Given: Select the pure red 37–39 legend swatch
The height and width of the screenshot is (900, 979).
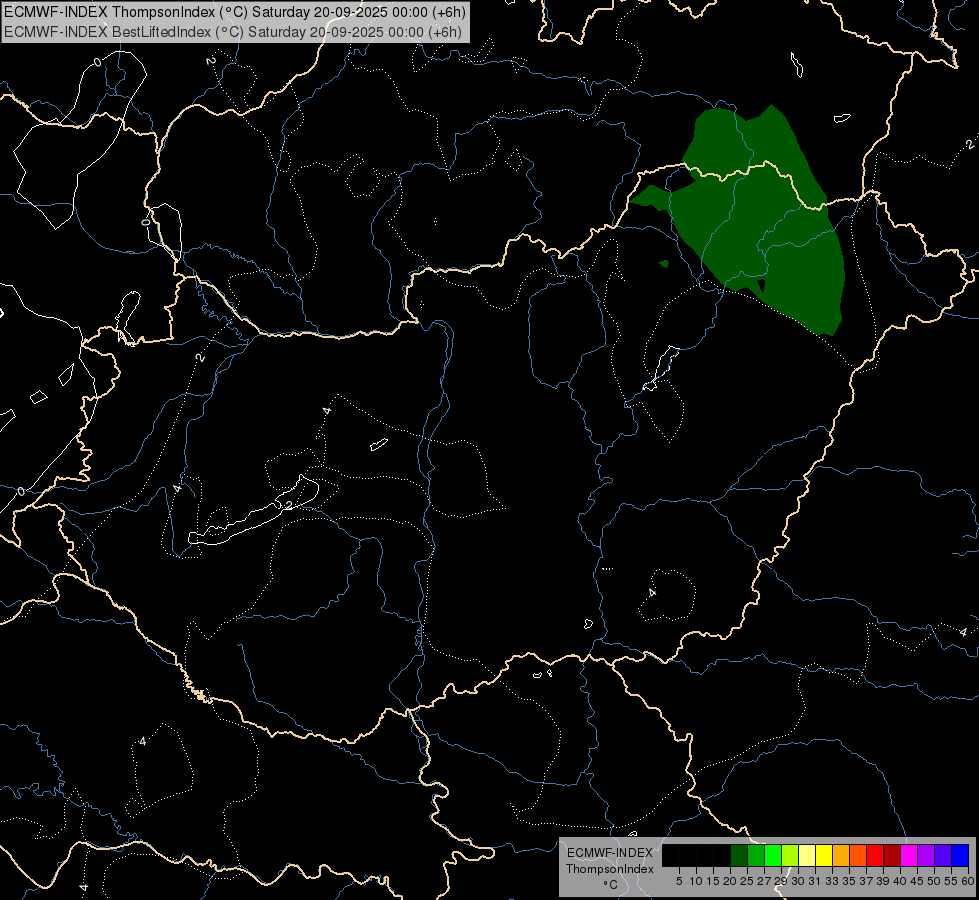Looking at the screenshot, I should (x=875, y=855).
